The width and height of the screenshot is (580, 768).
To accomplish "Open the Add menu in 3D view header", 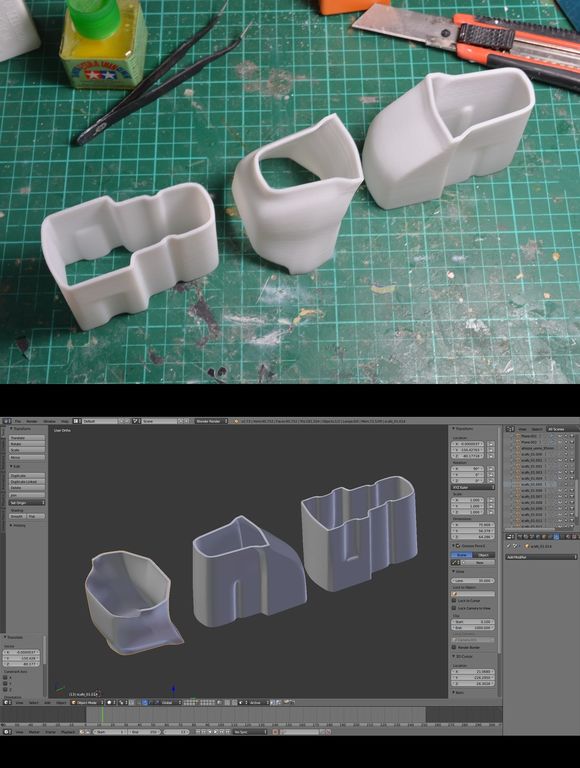I will pos(47,702).
